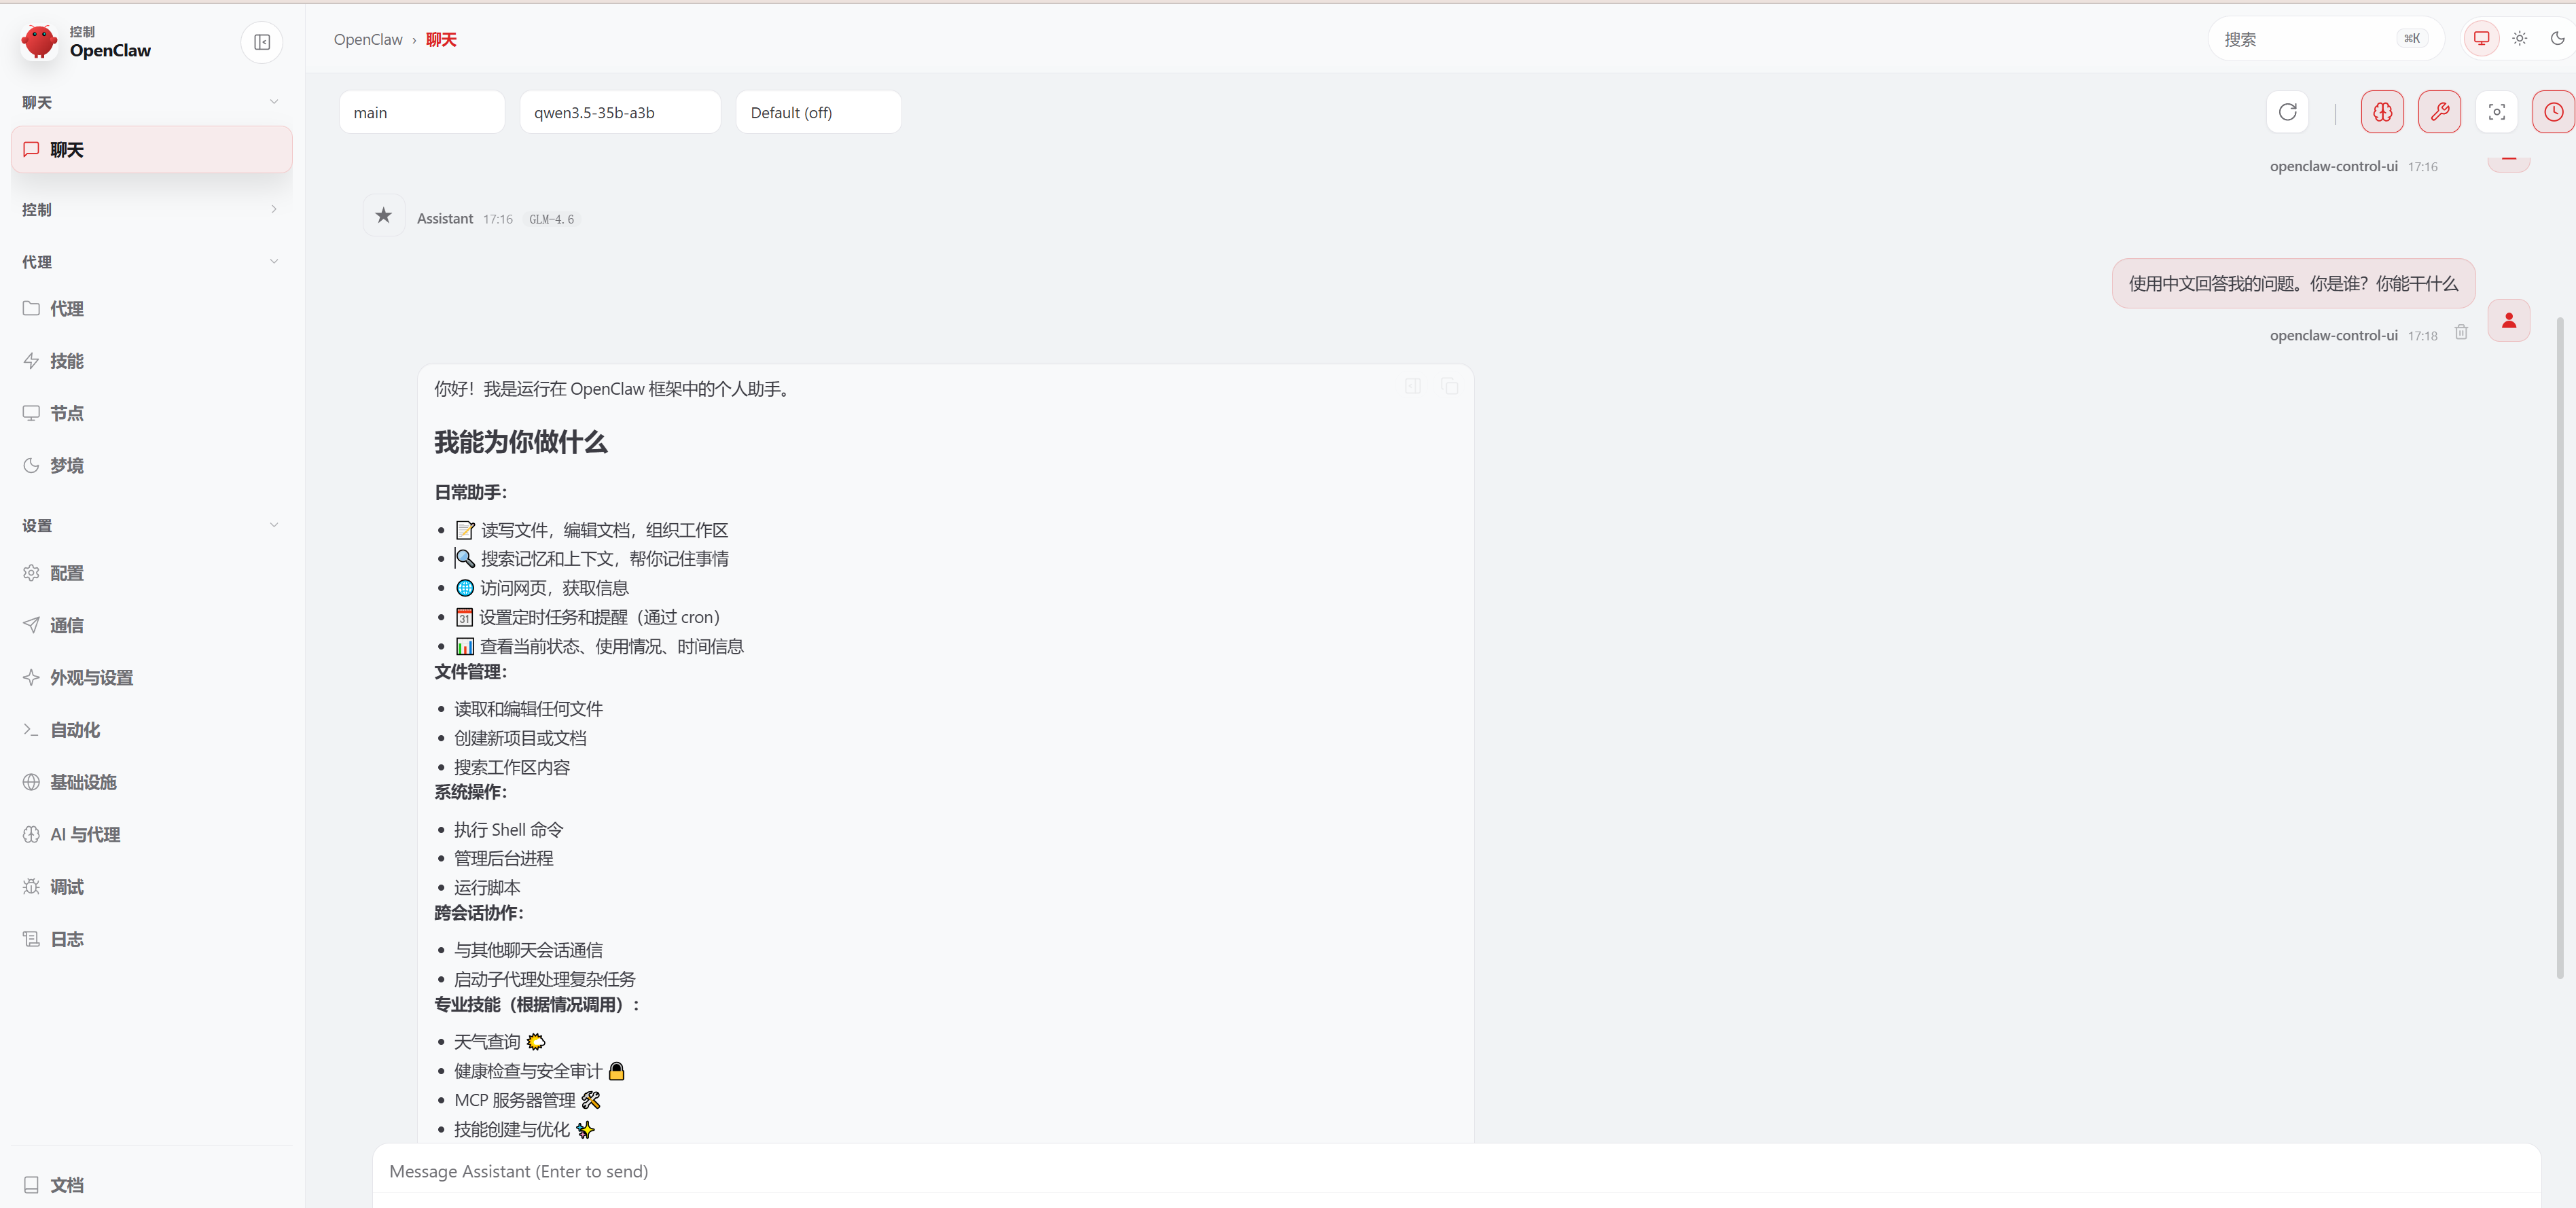
Task: Click the OpenClaw breadcrumb link
Action: point(368,39)
